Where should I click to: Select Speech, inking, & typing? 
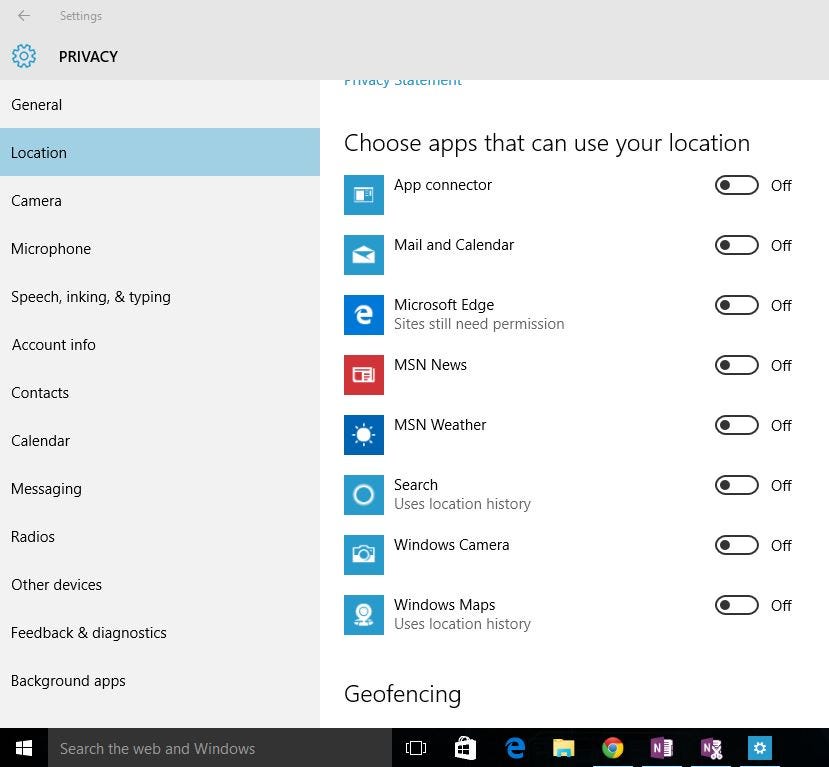160,297
